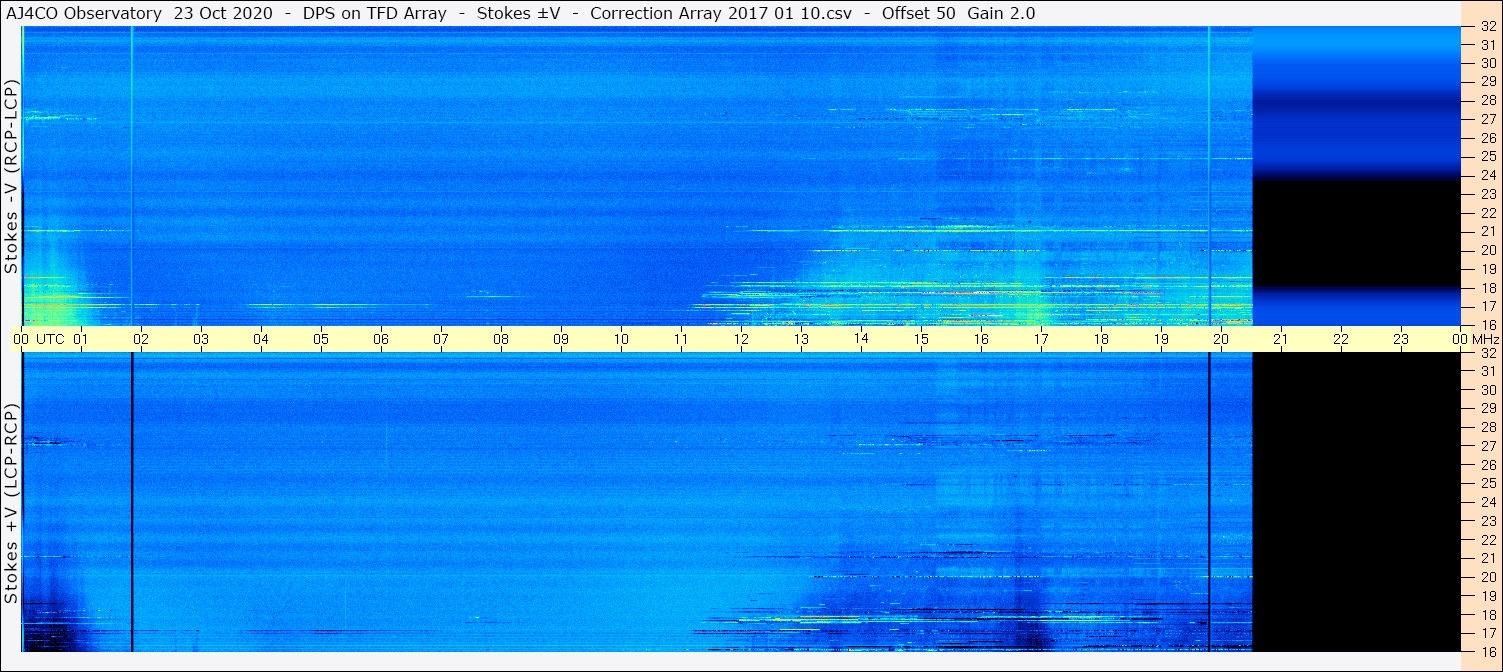Select the 01 hour marker on time axis
Image resolution: width=1503 pixels, height=672 pixels.
tap(81, 339)
